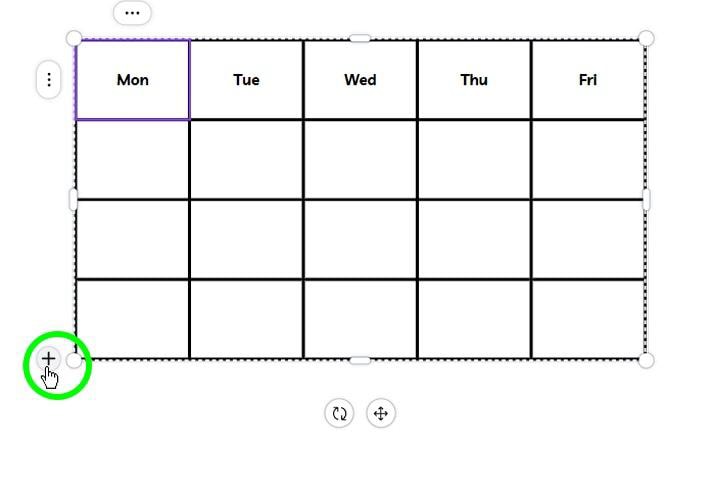This screenshot has width=703, height=491.
Task: Click the plus icon to add row
Action: tap(48, 358)
